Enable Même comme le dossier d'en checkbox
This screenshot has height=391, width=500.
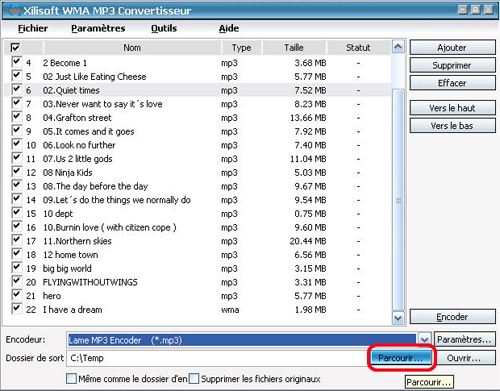71,379
